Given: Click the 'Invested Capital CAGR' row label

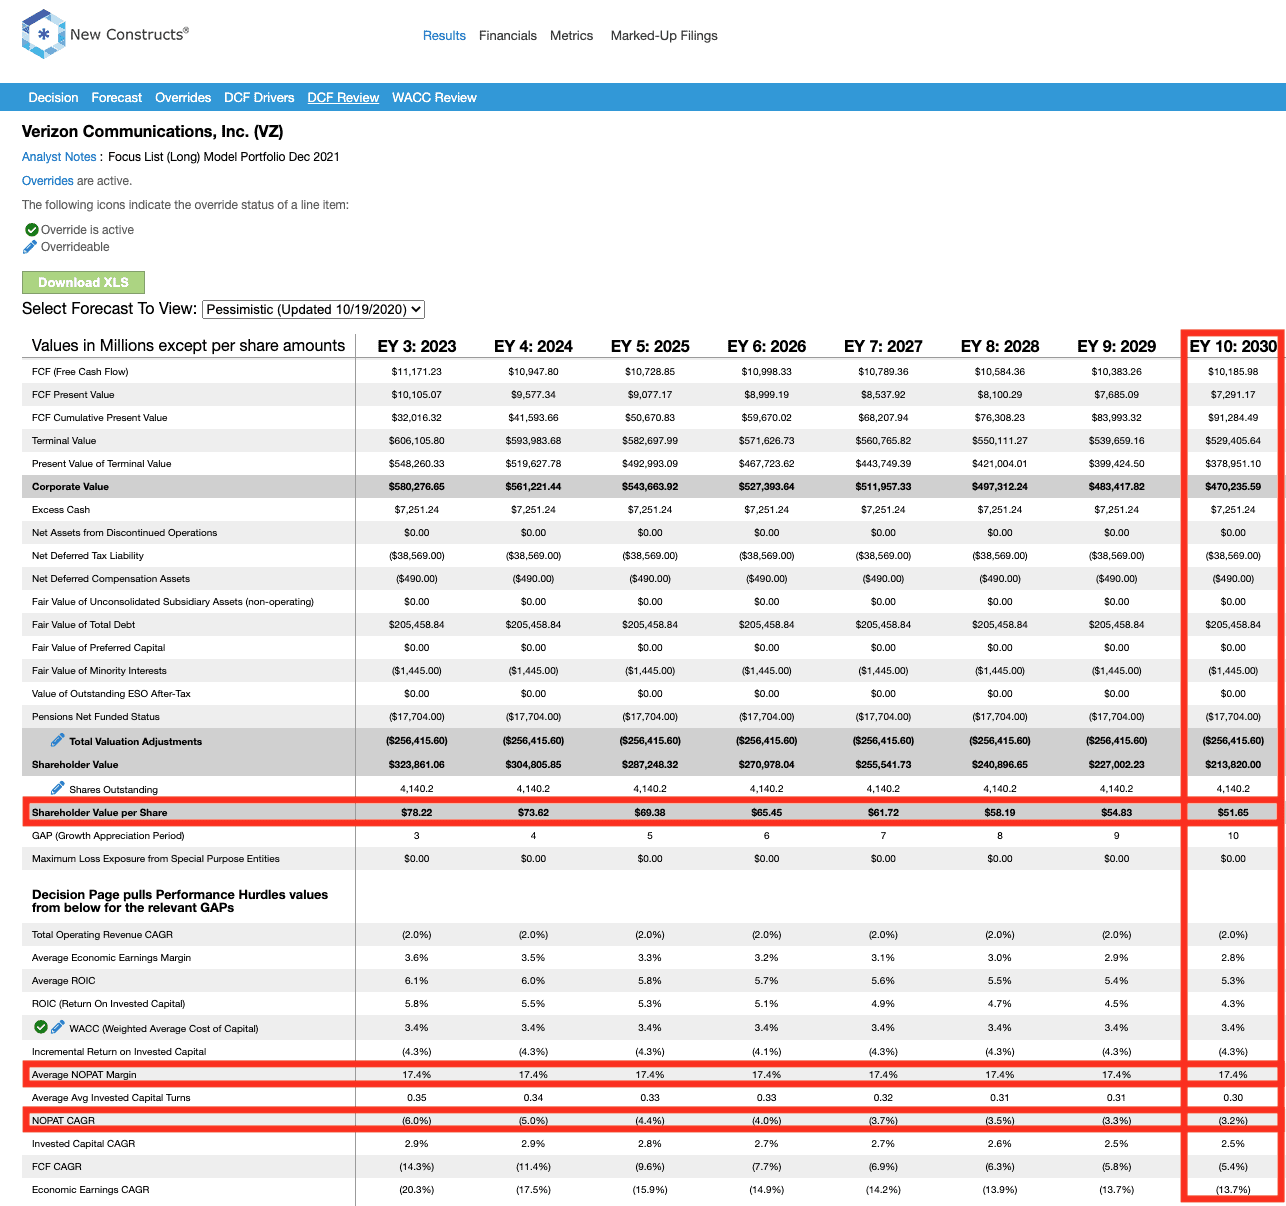Looking at the screenshot, I should point(83,1143).
